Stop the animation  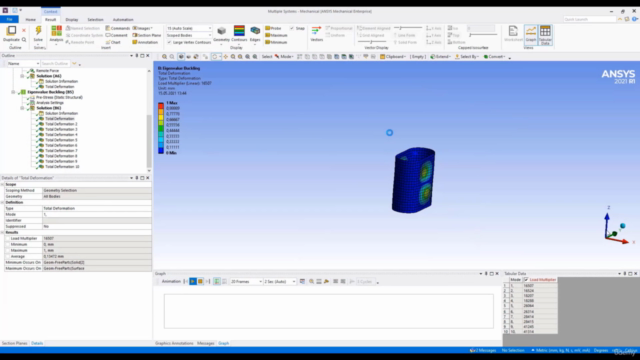point(200,282)
